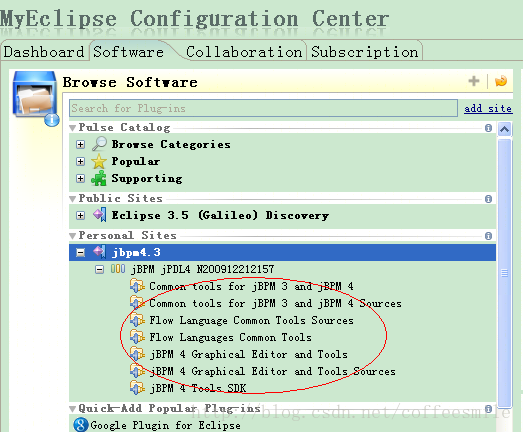The image size is (523, 432).
Task: Select jBPM jPDL4 N200912212157 label
Action: click(202, 269)
